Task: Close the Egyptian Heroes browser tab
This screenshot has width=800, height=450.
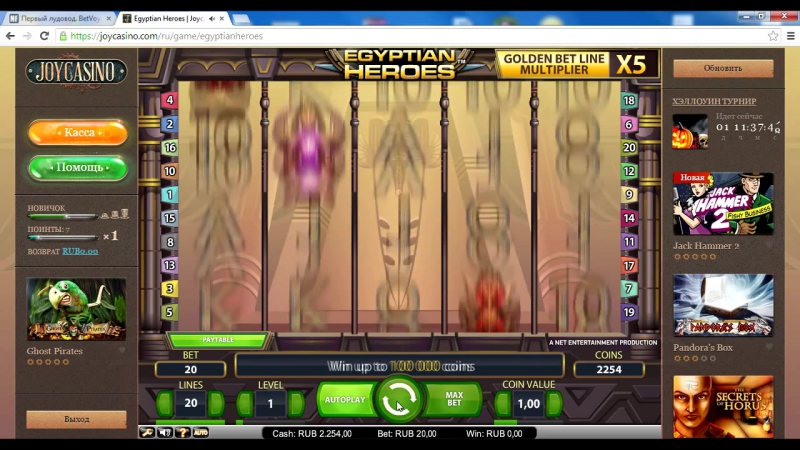Action: coord(222,18)
